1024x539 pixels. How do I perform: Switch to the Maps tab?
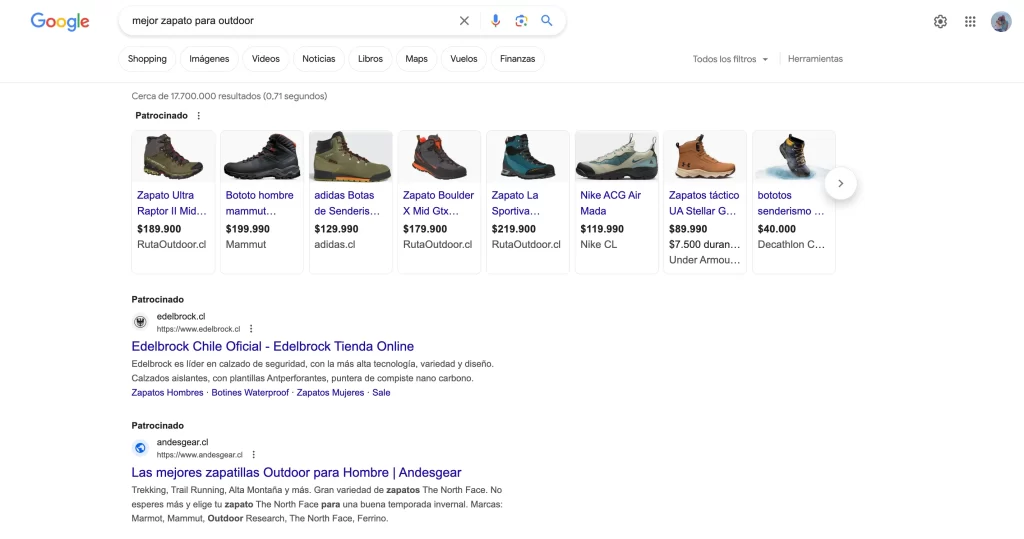pyautogui.click(x=416, y=59)
